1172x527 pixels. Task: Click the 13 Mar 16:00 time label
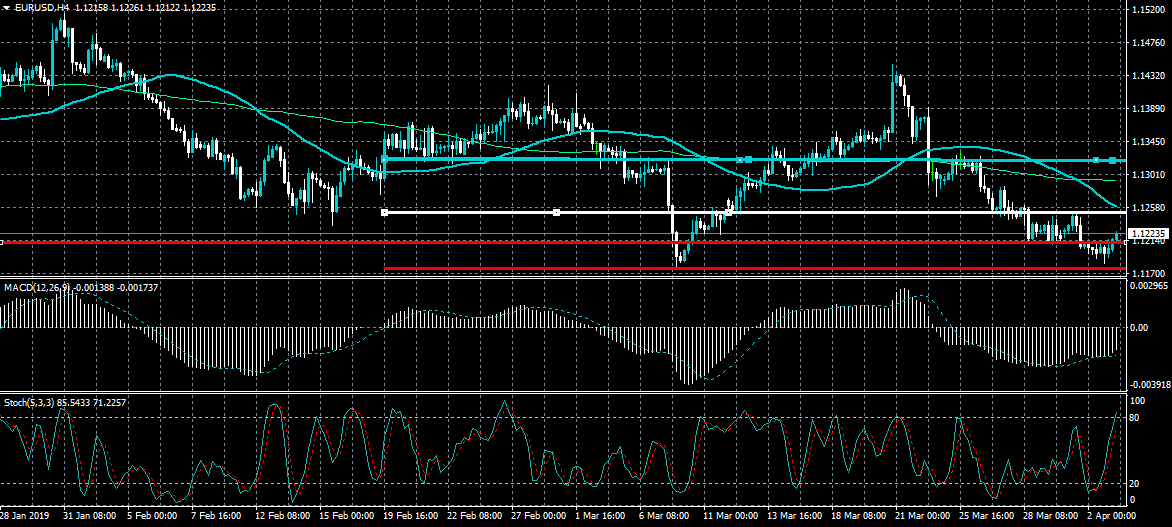(796, 516)
